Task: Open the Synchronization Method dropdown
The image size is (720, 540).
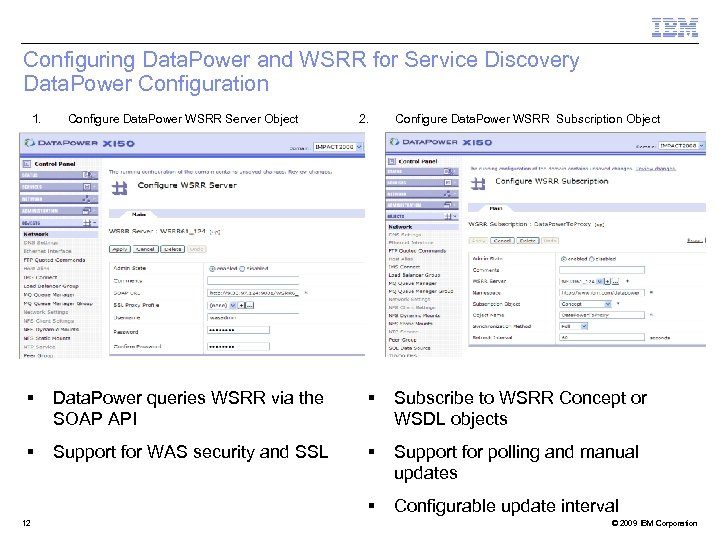Action: point(574,326)
